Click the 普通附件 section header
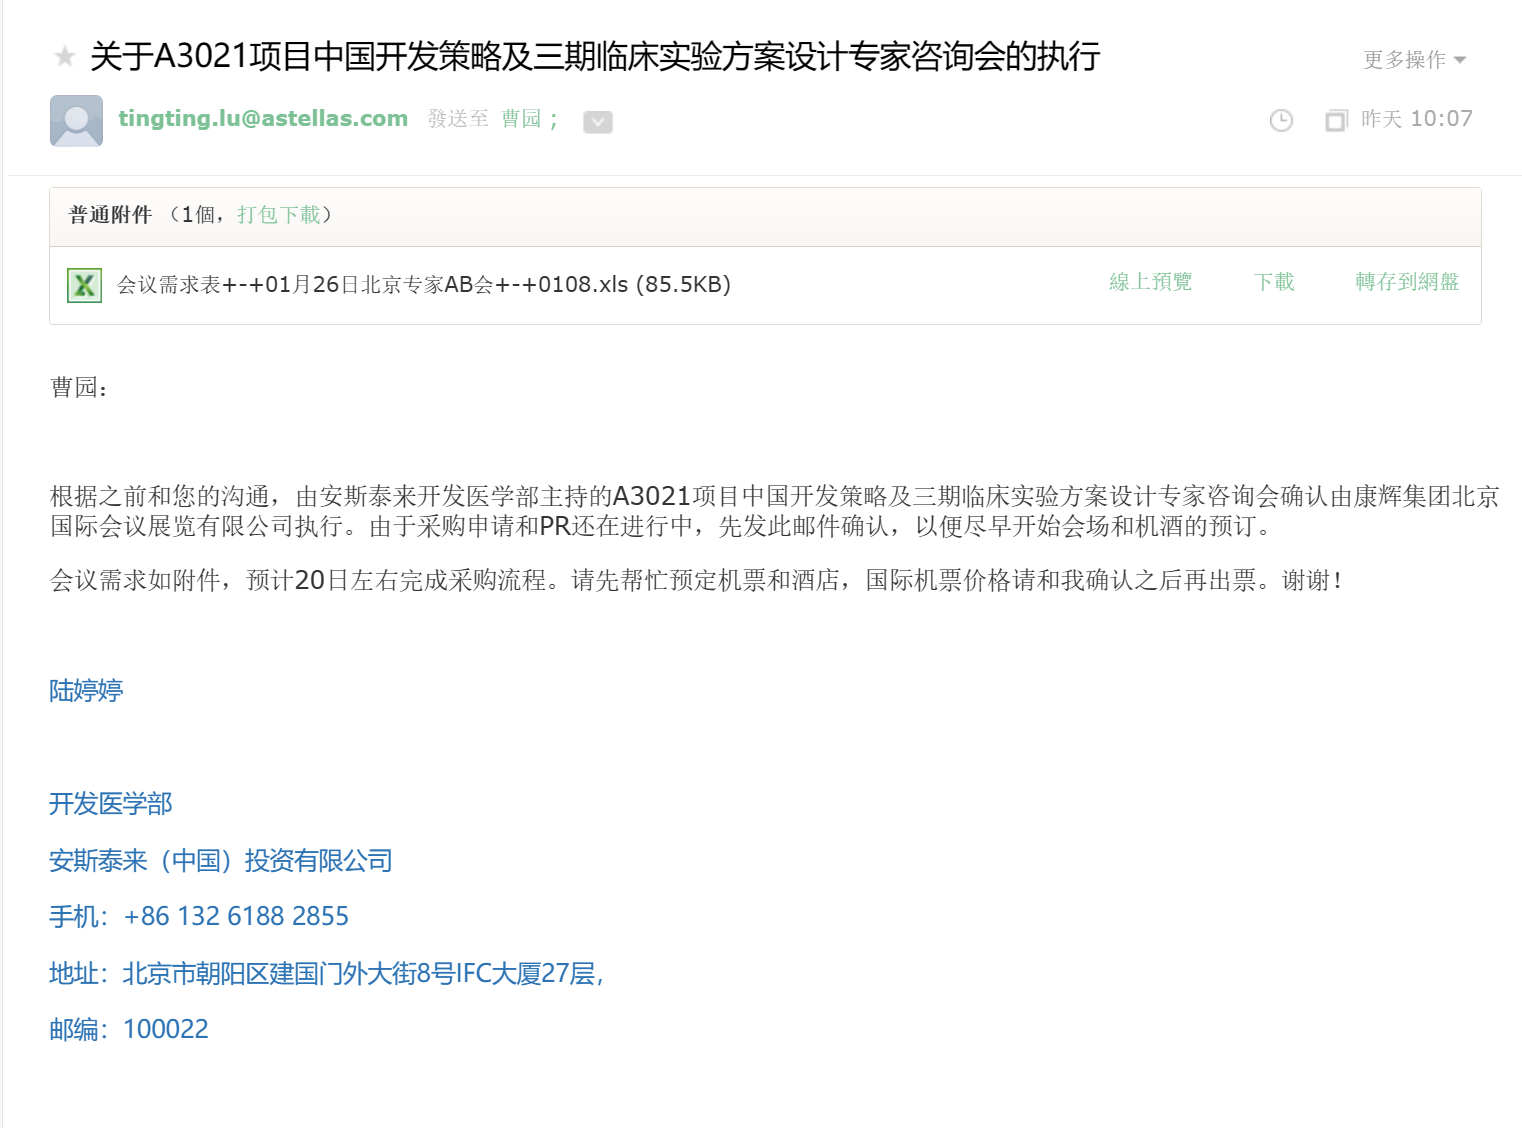 click(110, 215)
